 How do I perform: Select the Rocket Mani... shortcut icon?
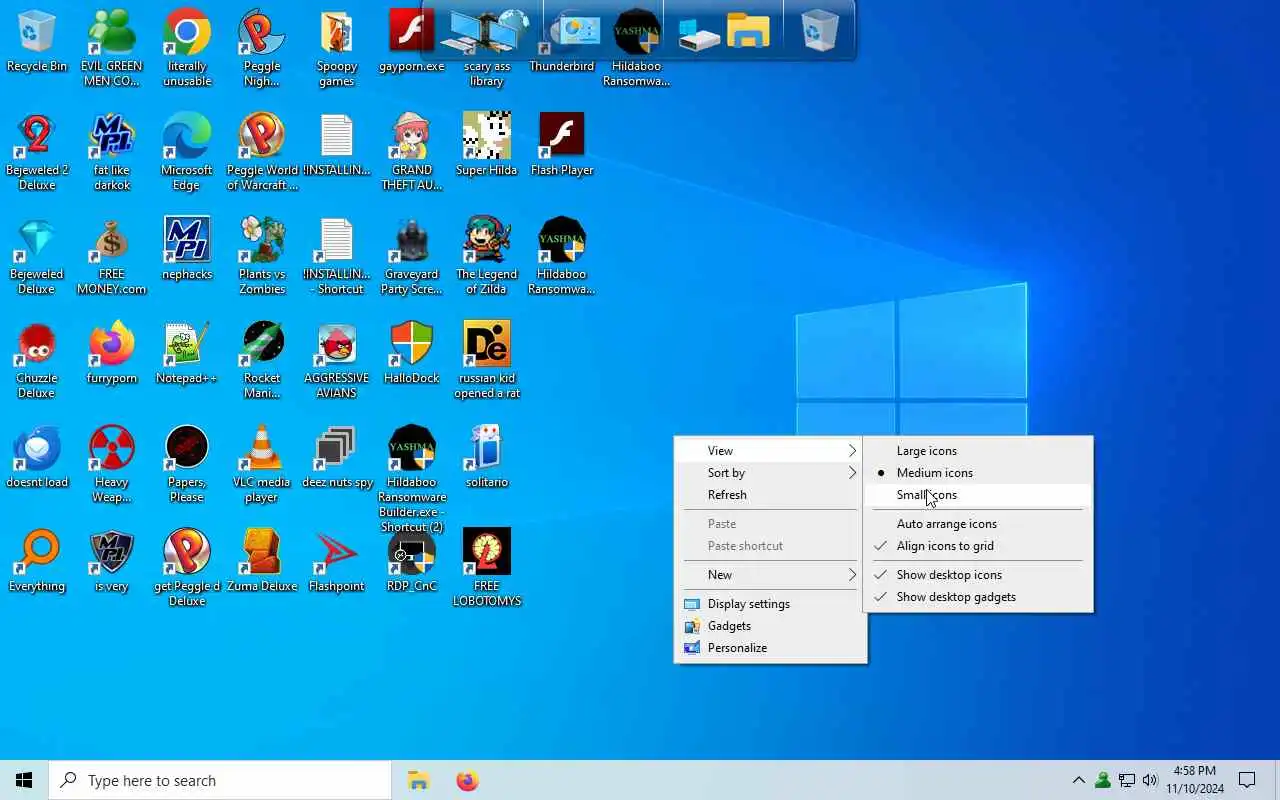tap(262, 360)
